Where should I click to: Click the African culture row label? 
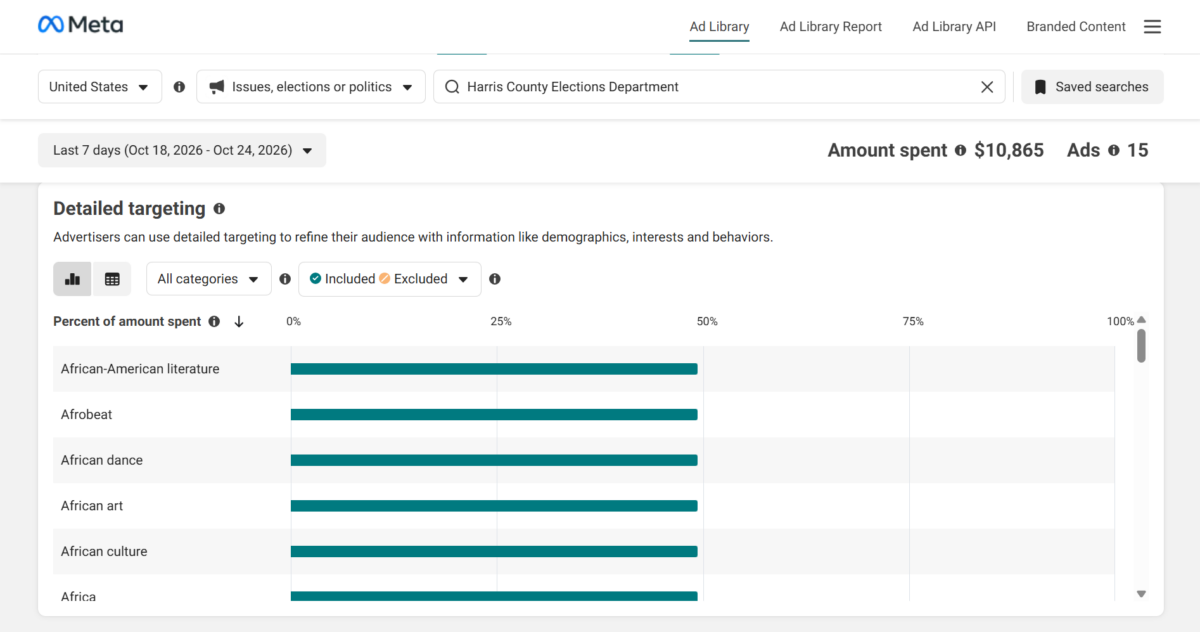point(104,551)
